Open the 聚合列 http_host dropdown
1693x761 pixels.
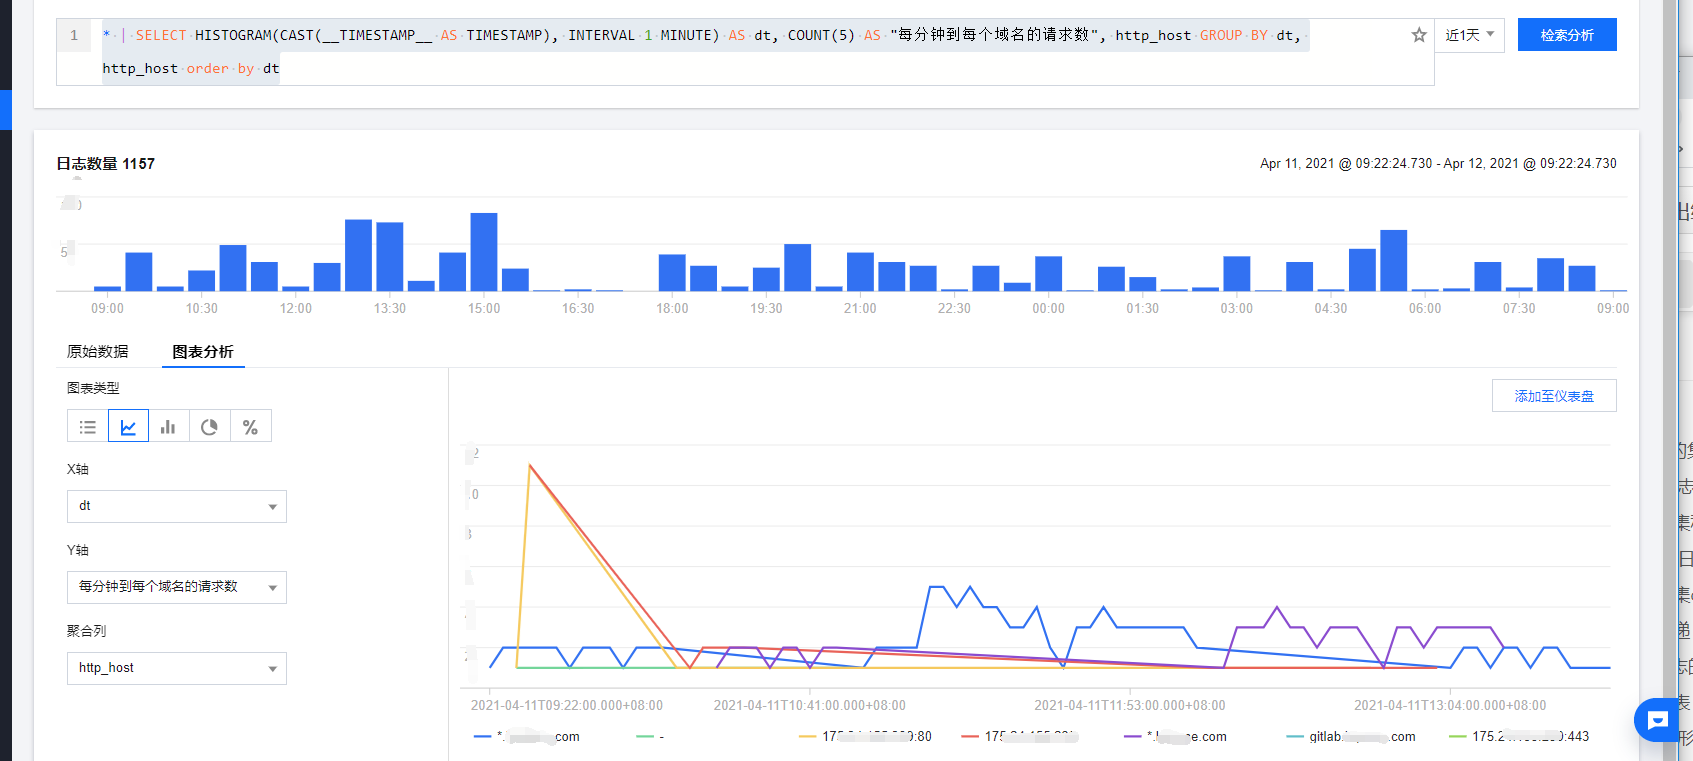[177, 668]
